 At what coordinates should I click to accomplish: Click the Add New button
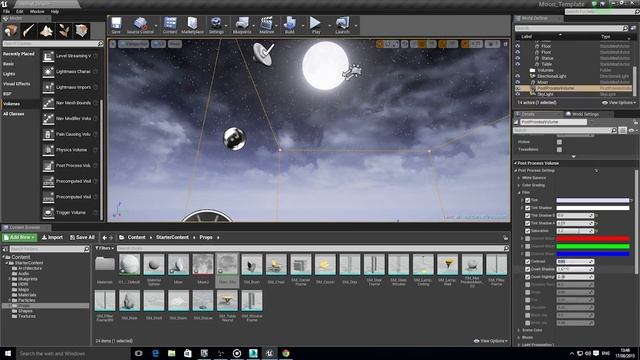20,237
